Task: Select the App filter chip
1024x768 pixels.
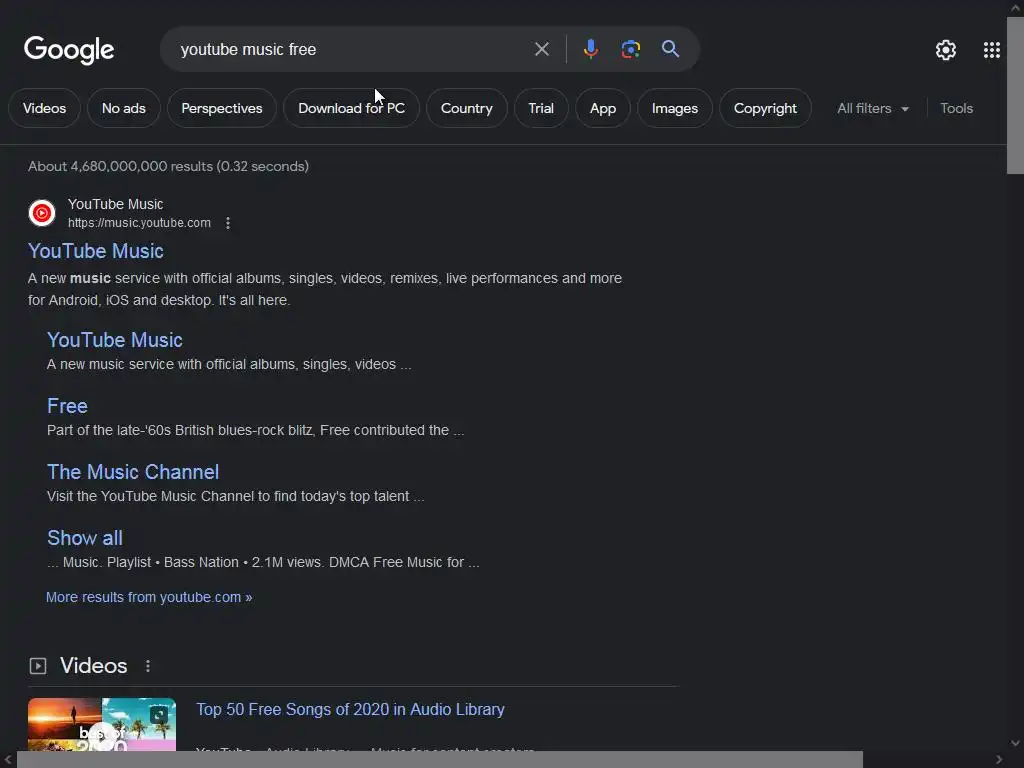Action: coord(603,108)
